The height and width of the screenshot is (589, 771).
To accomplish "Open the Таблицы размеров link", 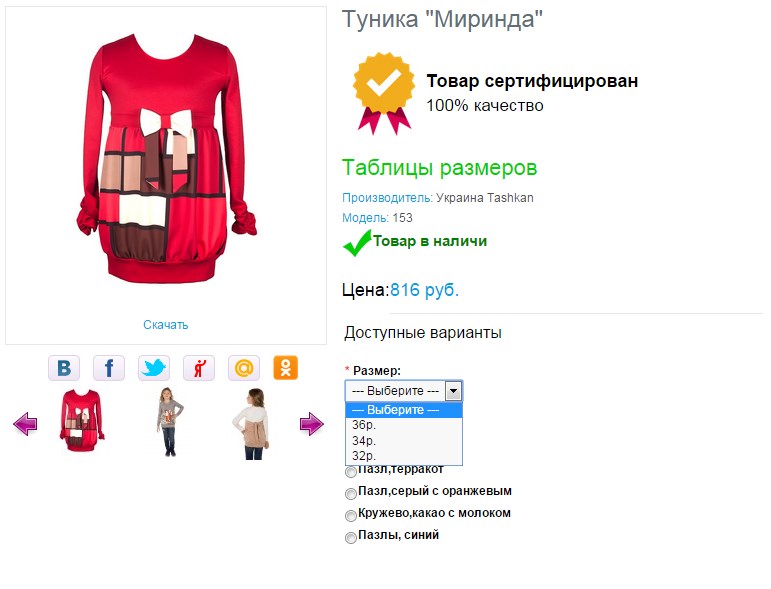I will (440, 168).
